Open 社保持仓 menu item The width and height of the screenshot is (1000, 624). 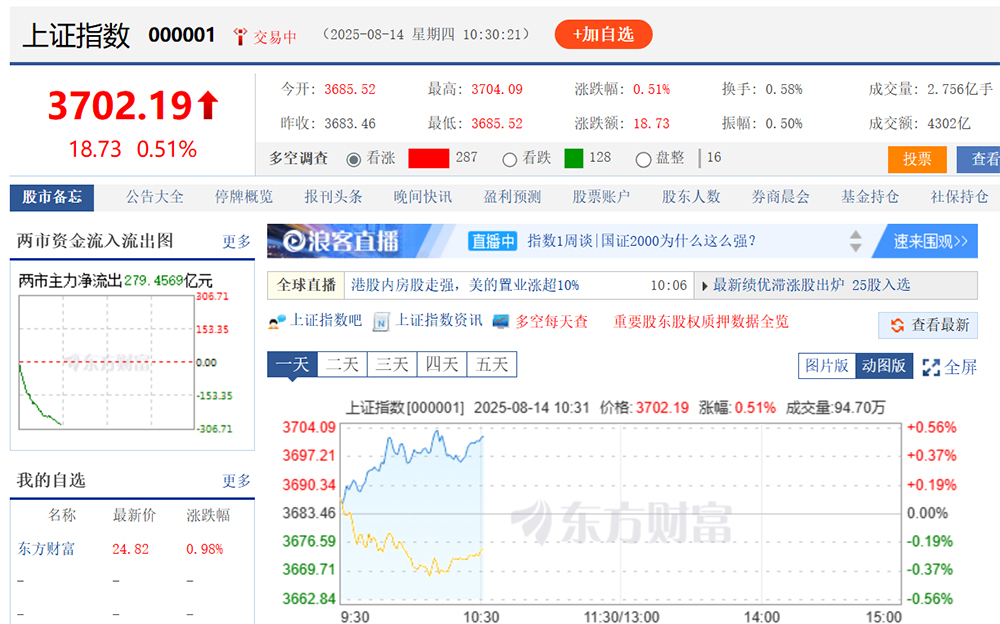(x=960, y=197)
